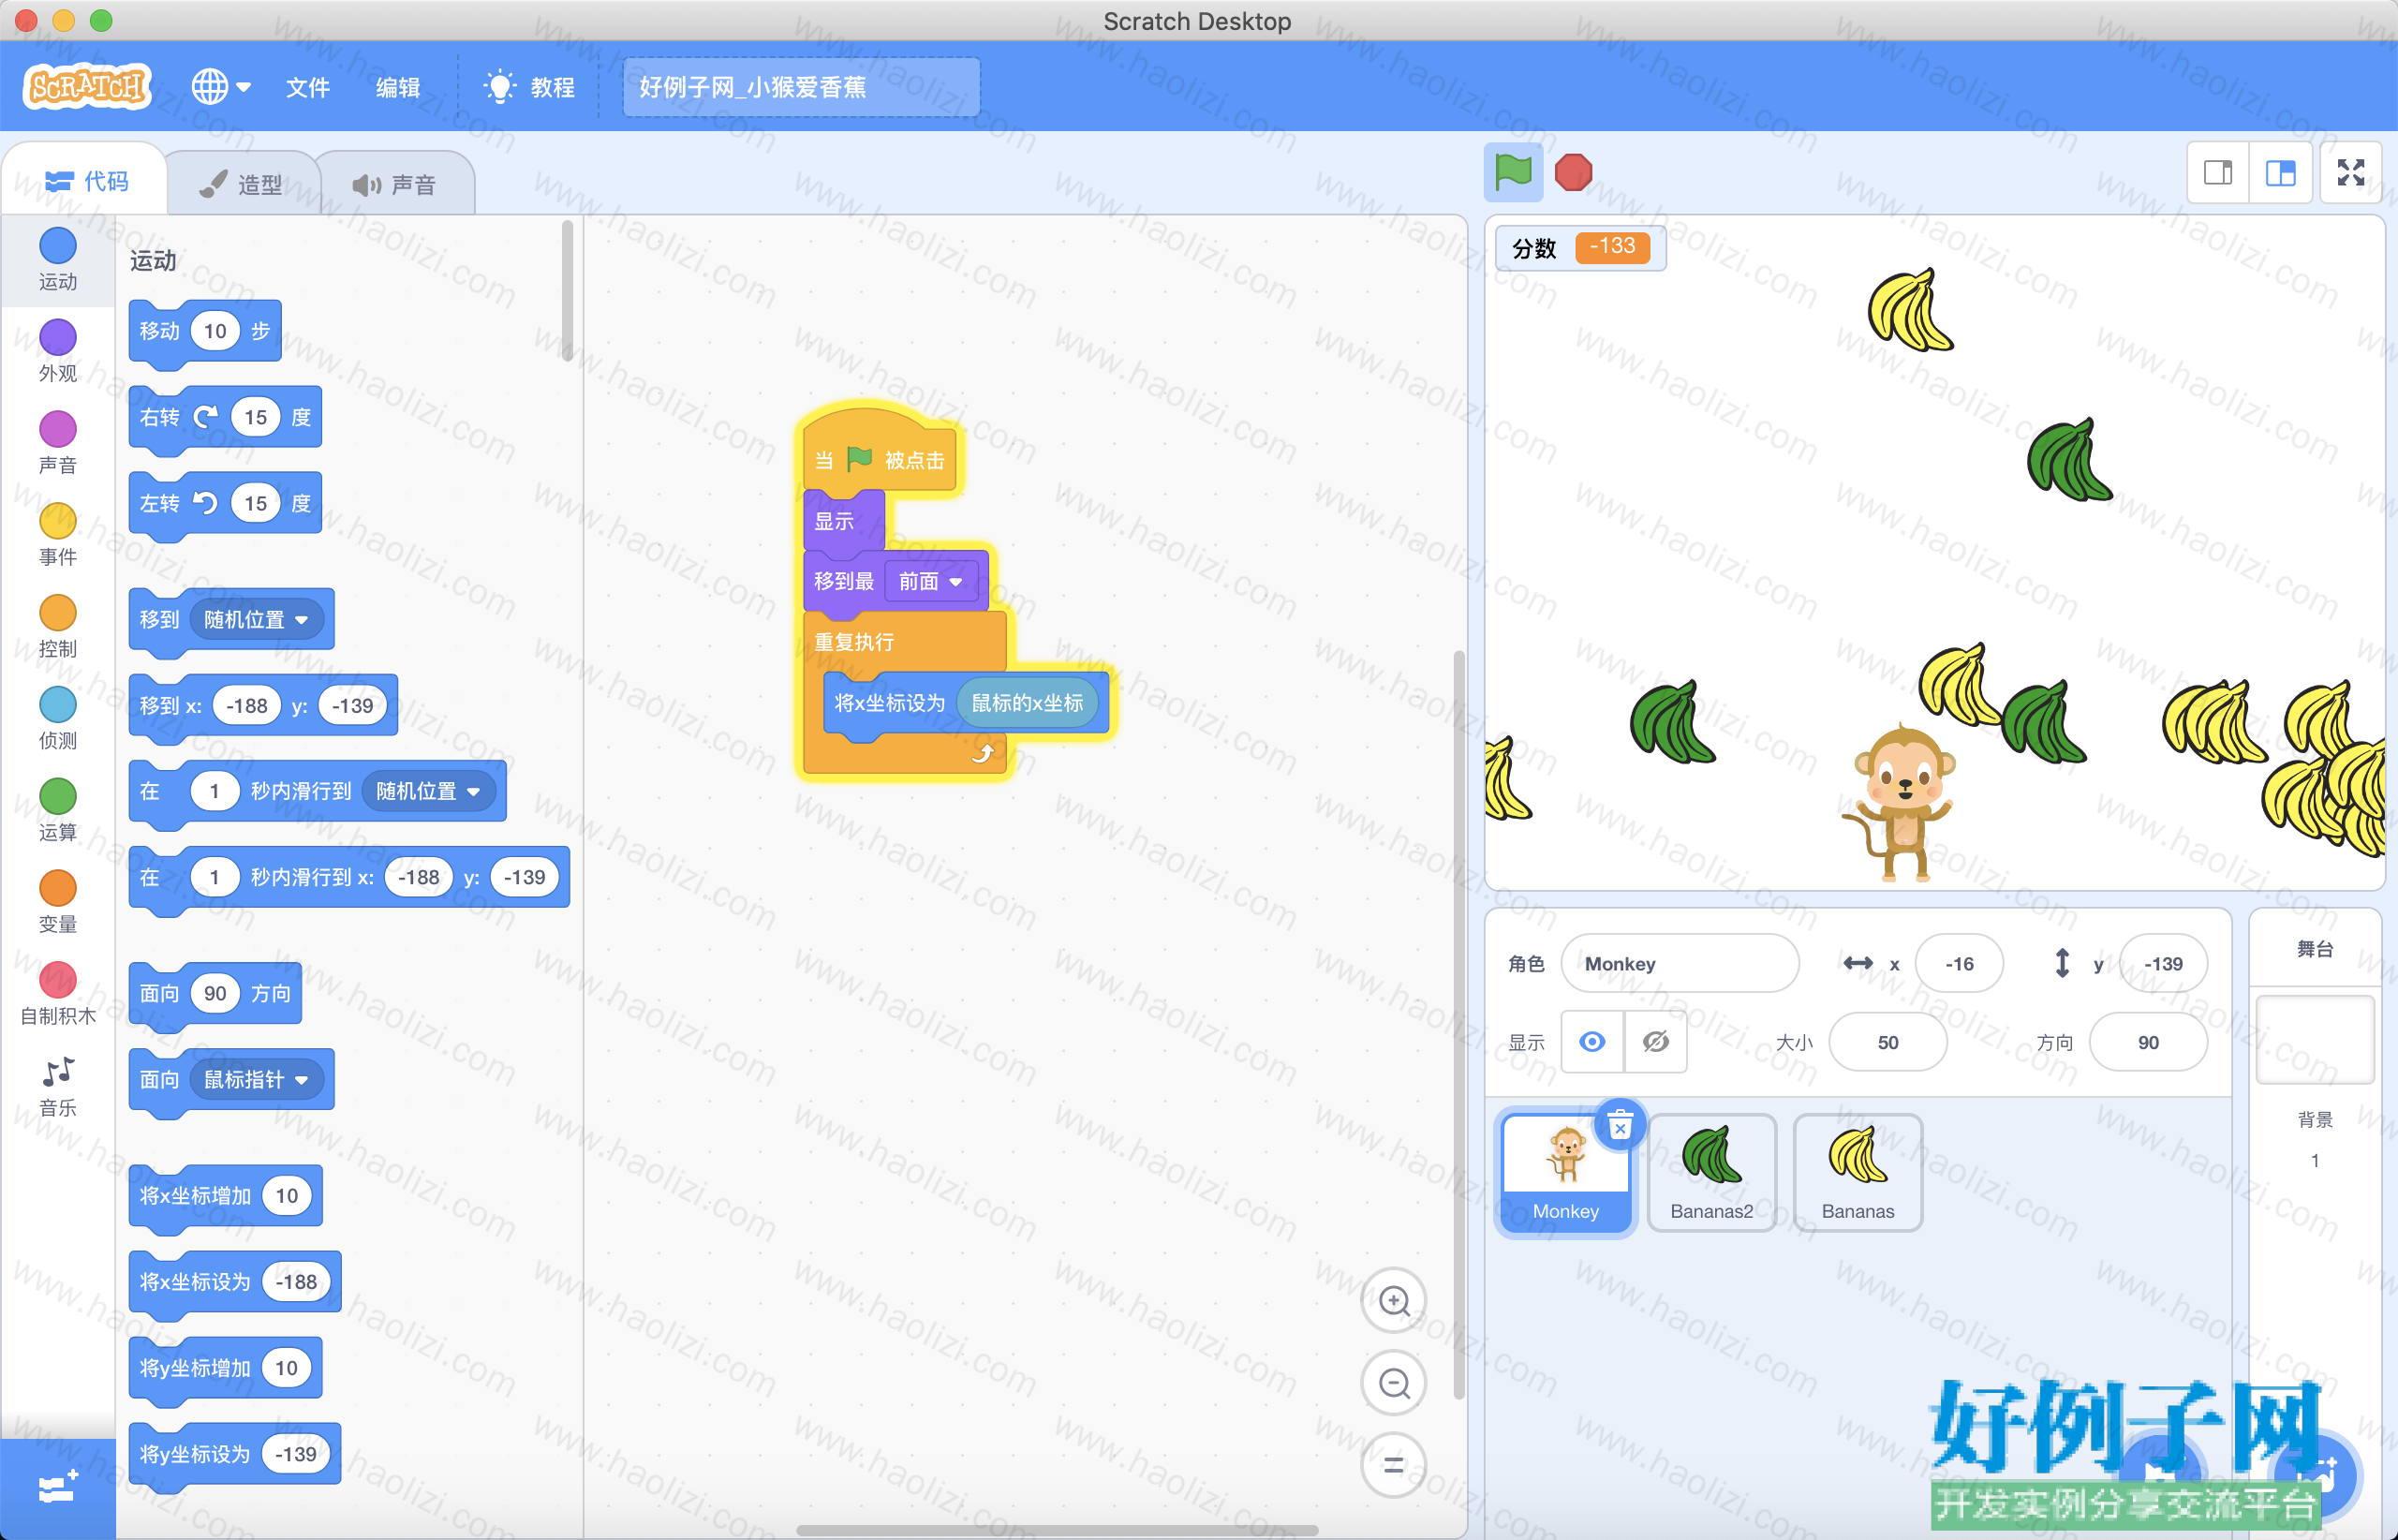Zoom in the code workspace
The height and width of the screenshot is (1540, 2398).
point(1394,1300)
